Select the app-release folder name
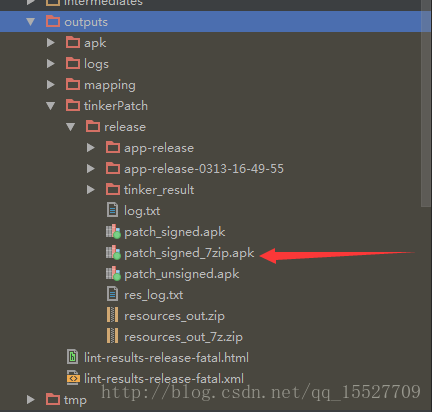This screenshot has height=412, width=432. (159, 148)
